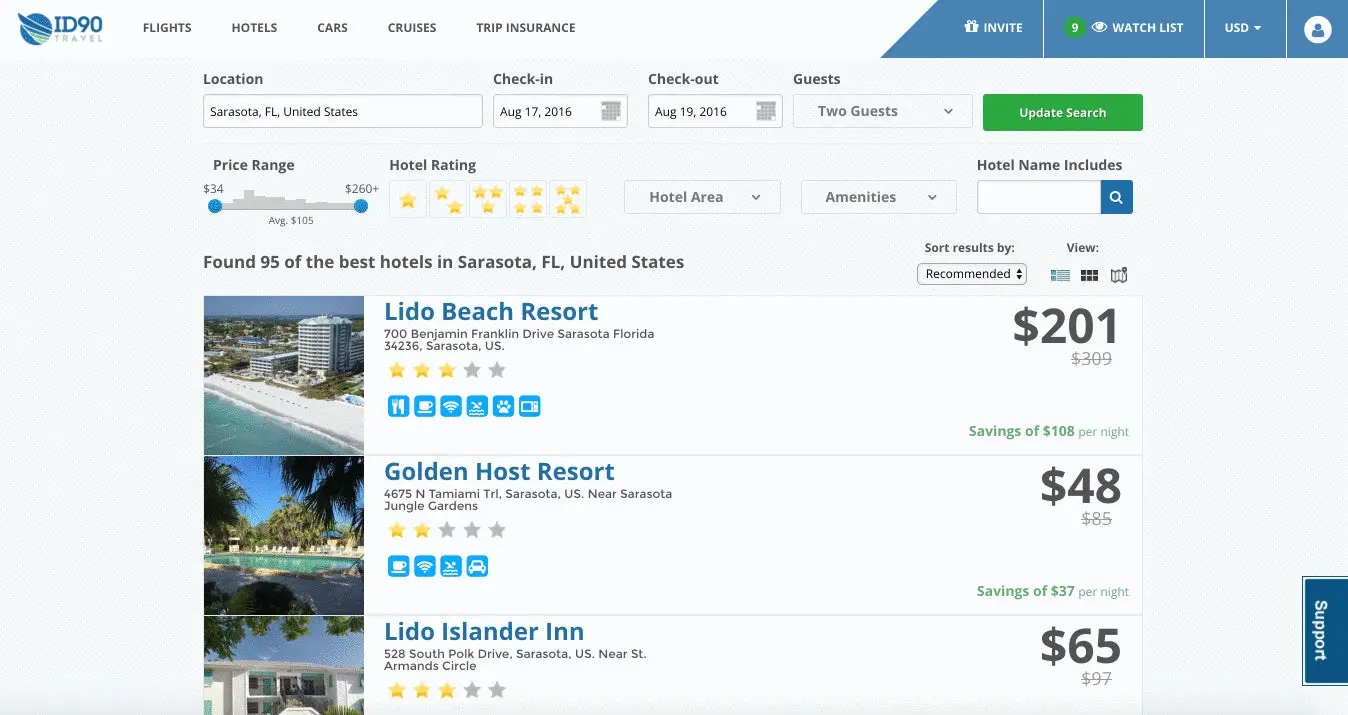
Task: Select the grid view icon
Action: pos(1089,274)
